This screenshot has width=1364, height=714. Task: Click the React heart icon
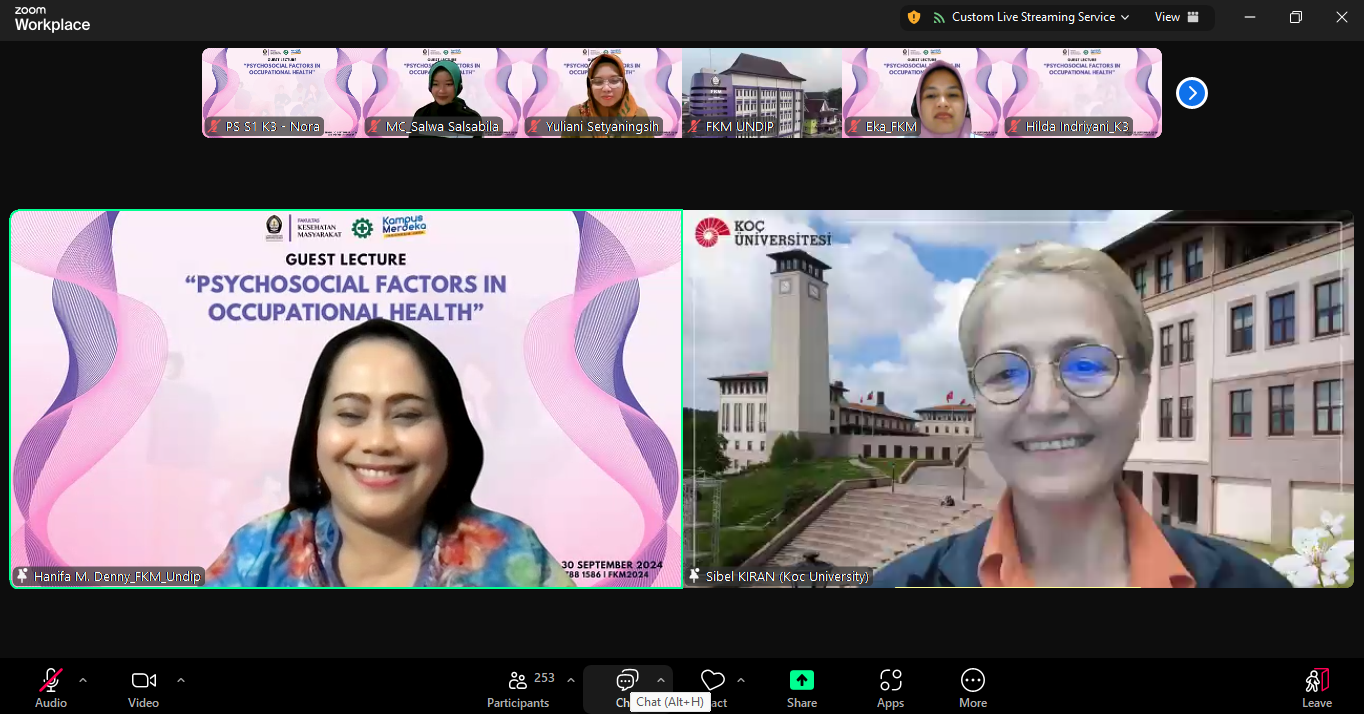pyautogui.click(x=712, y=680)
